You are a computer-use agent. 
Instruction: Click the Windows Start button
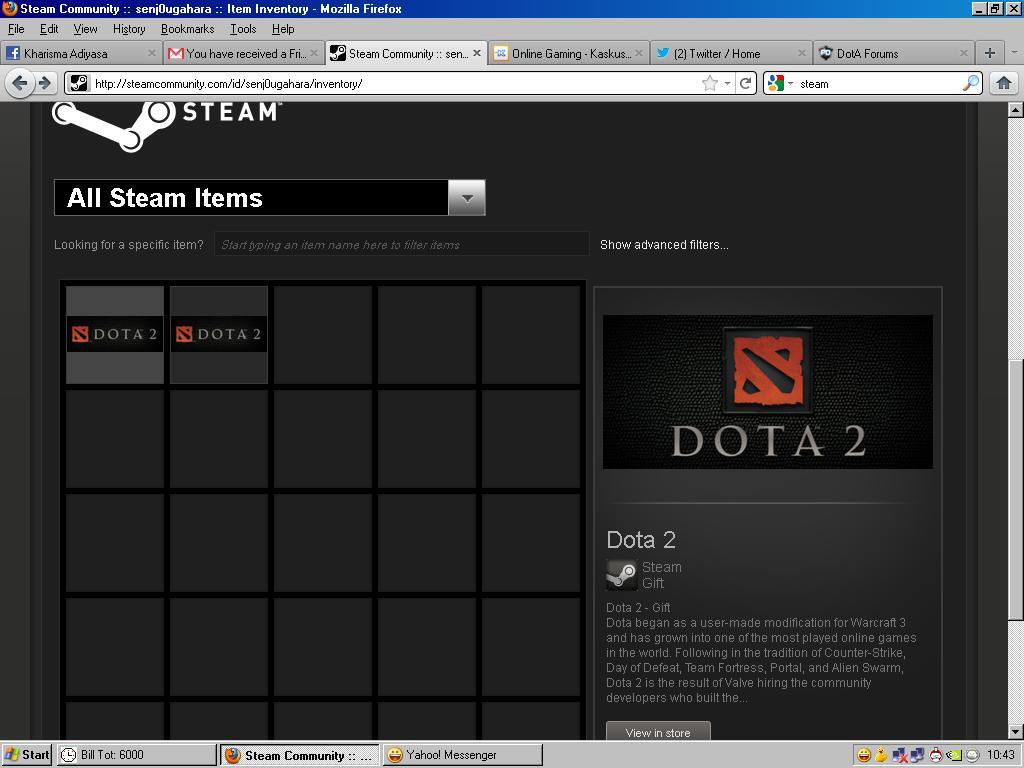pyautogui.click(x=27, y=755)
